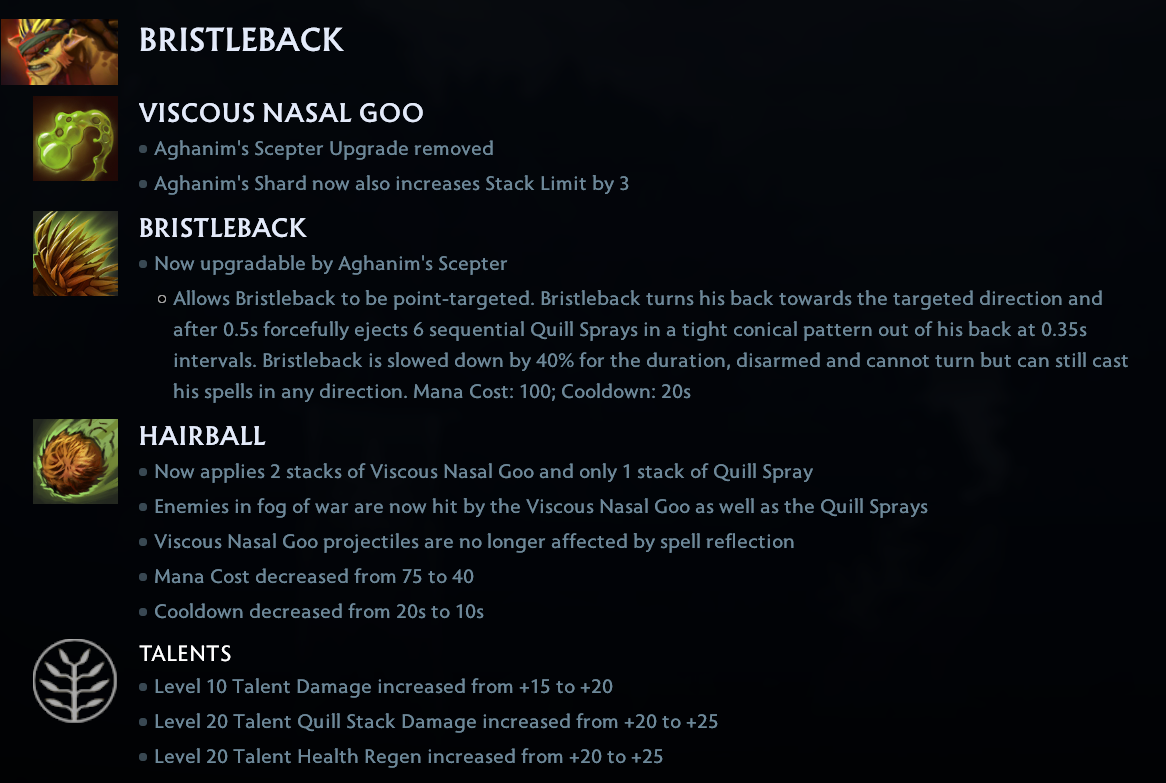Select the spell reflection change note

click(474, 542)
